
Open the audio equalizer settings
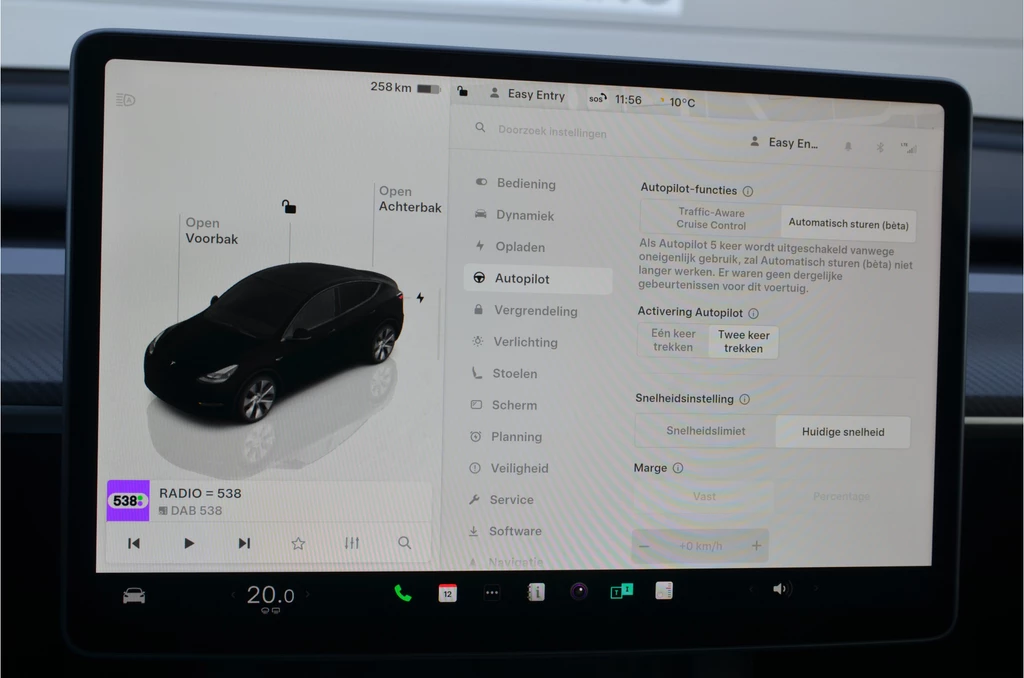[x=352, y=543]
